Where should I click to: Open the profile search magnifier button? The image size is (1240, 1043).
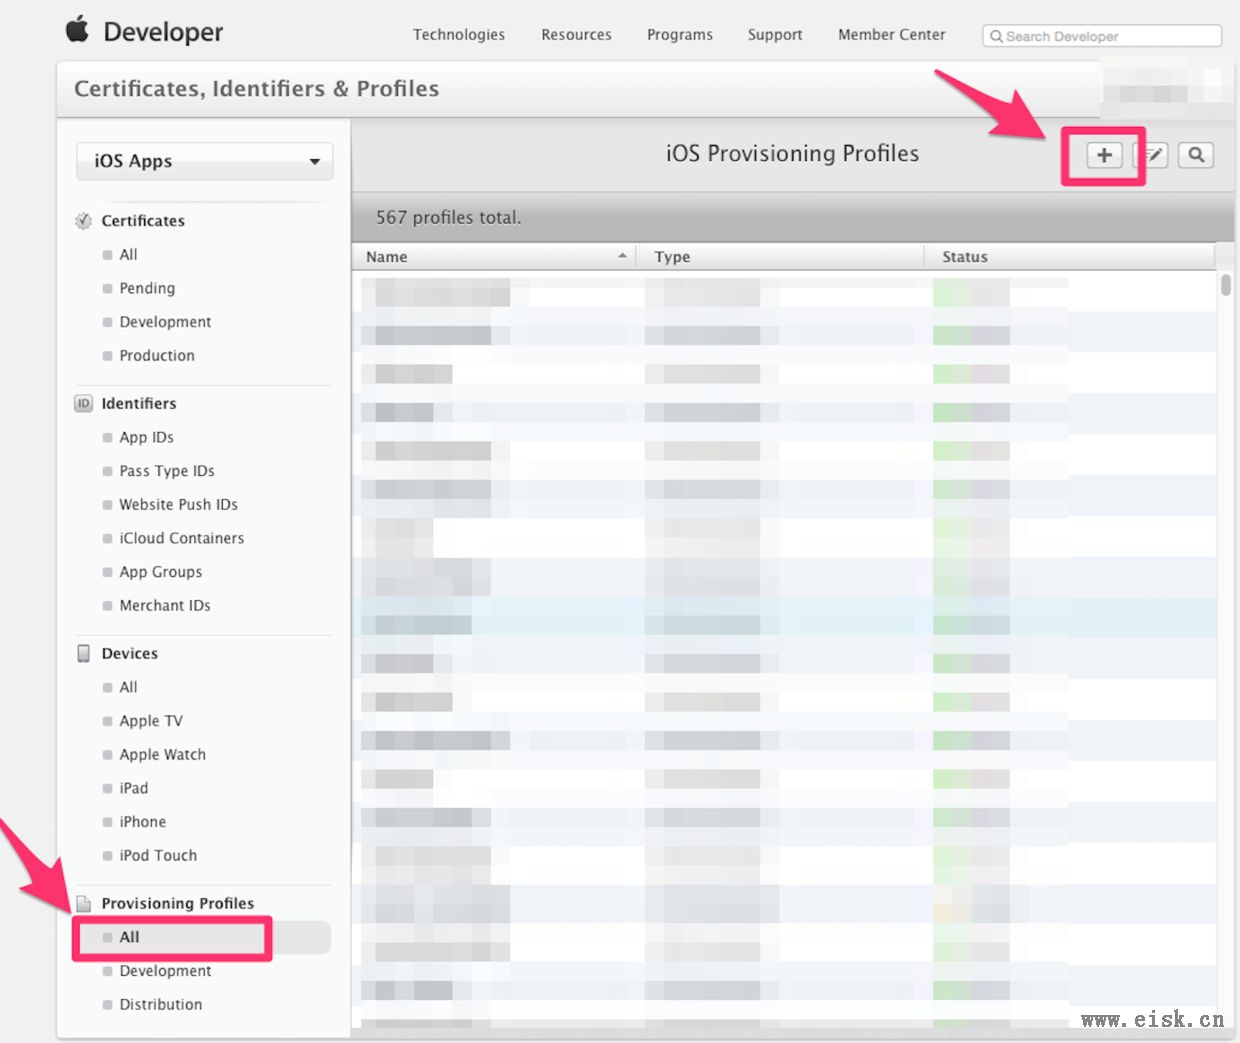(x=1196, y=155)
